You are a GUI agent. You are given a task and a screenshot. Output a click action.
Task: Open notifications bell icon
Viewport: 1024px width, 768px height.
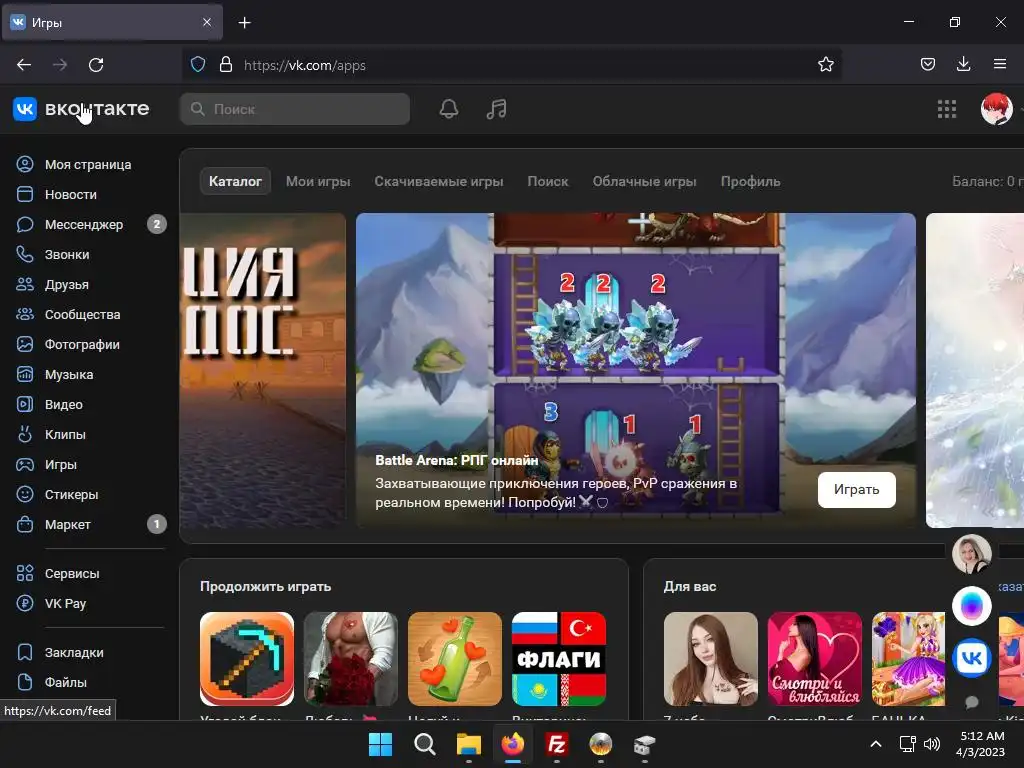click(x=449, y=109)
